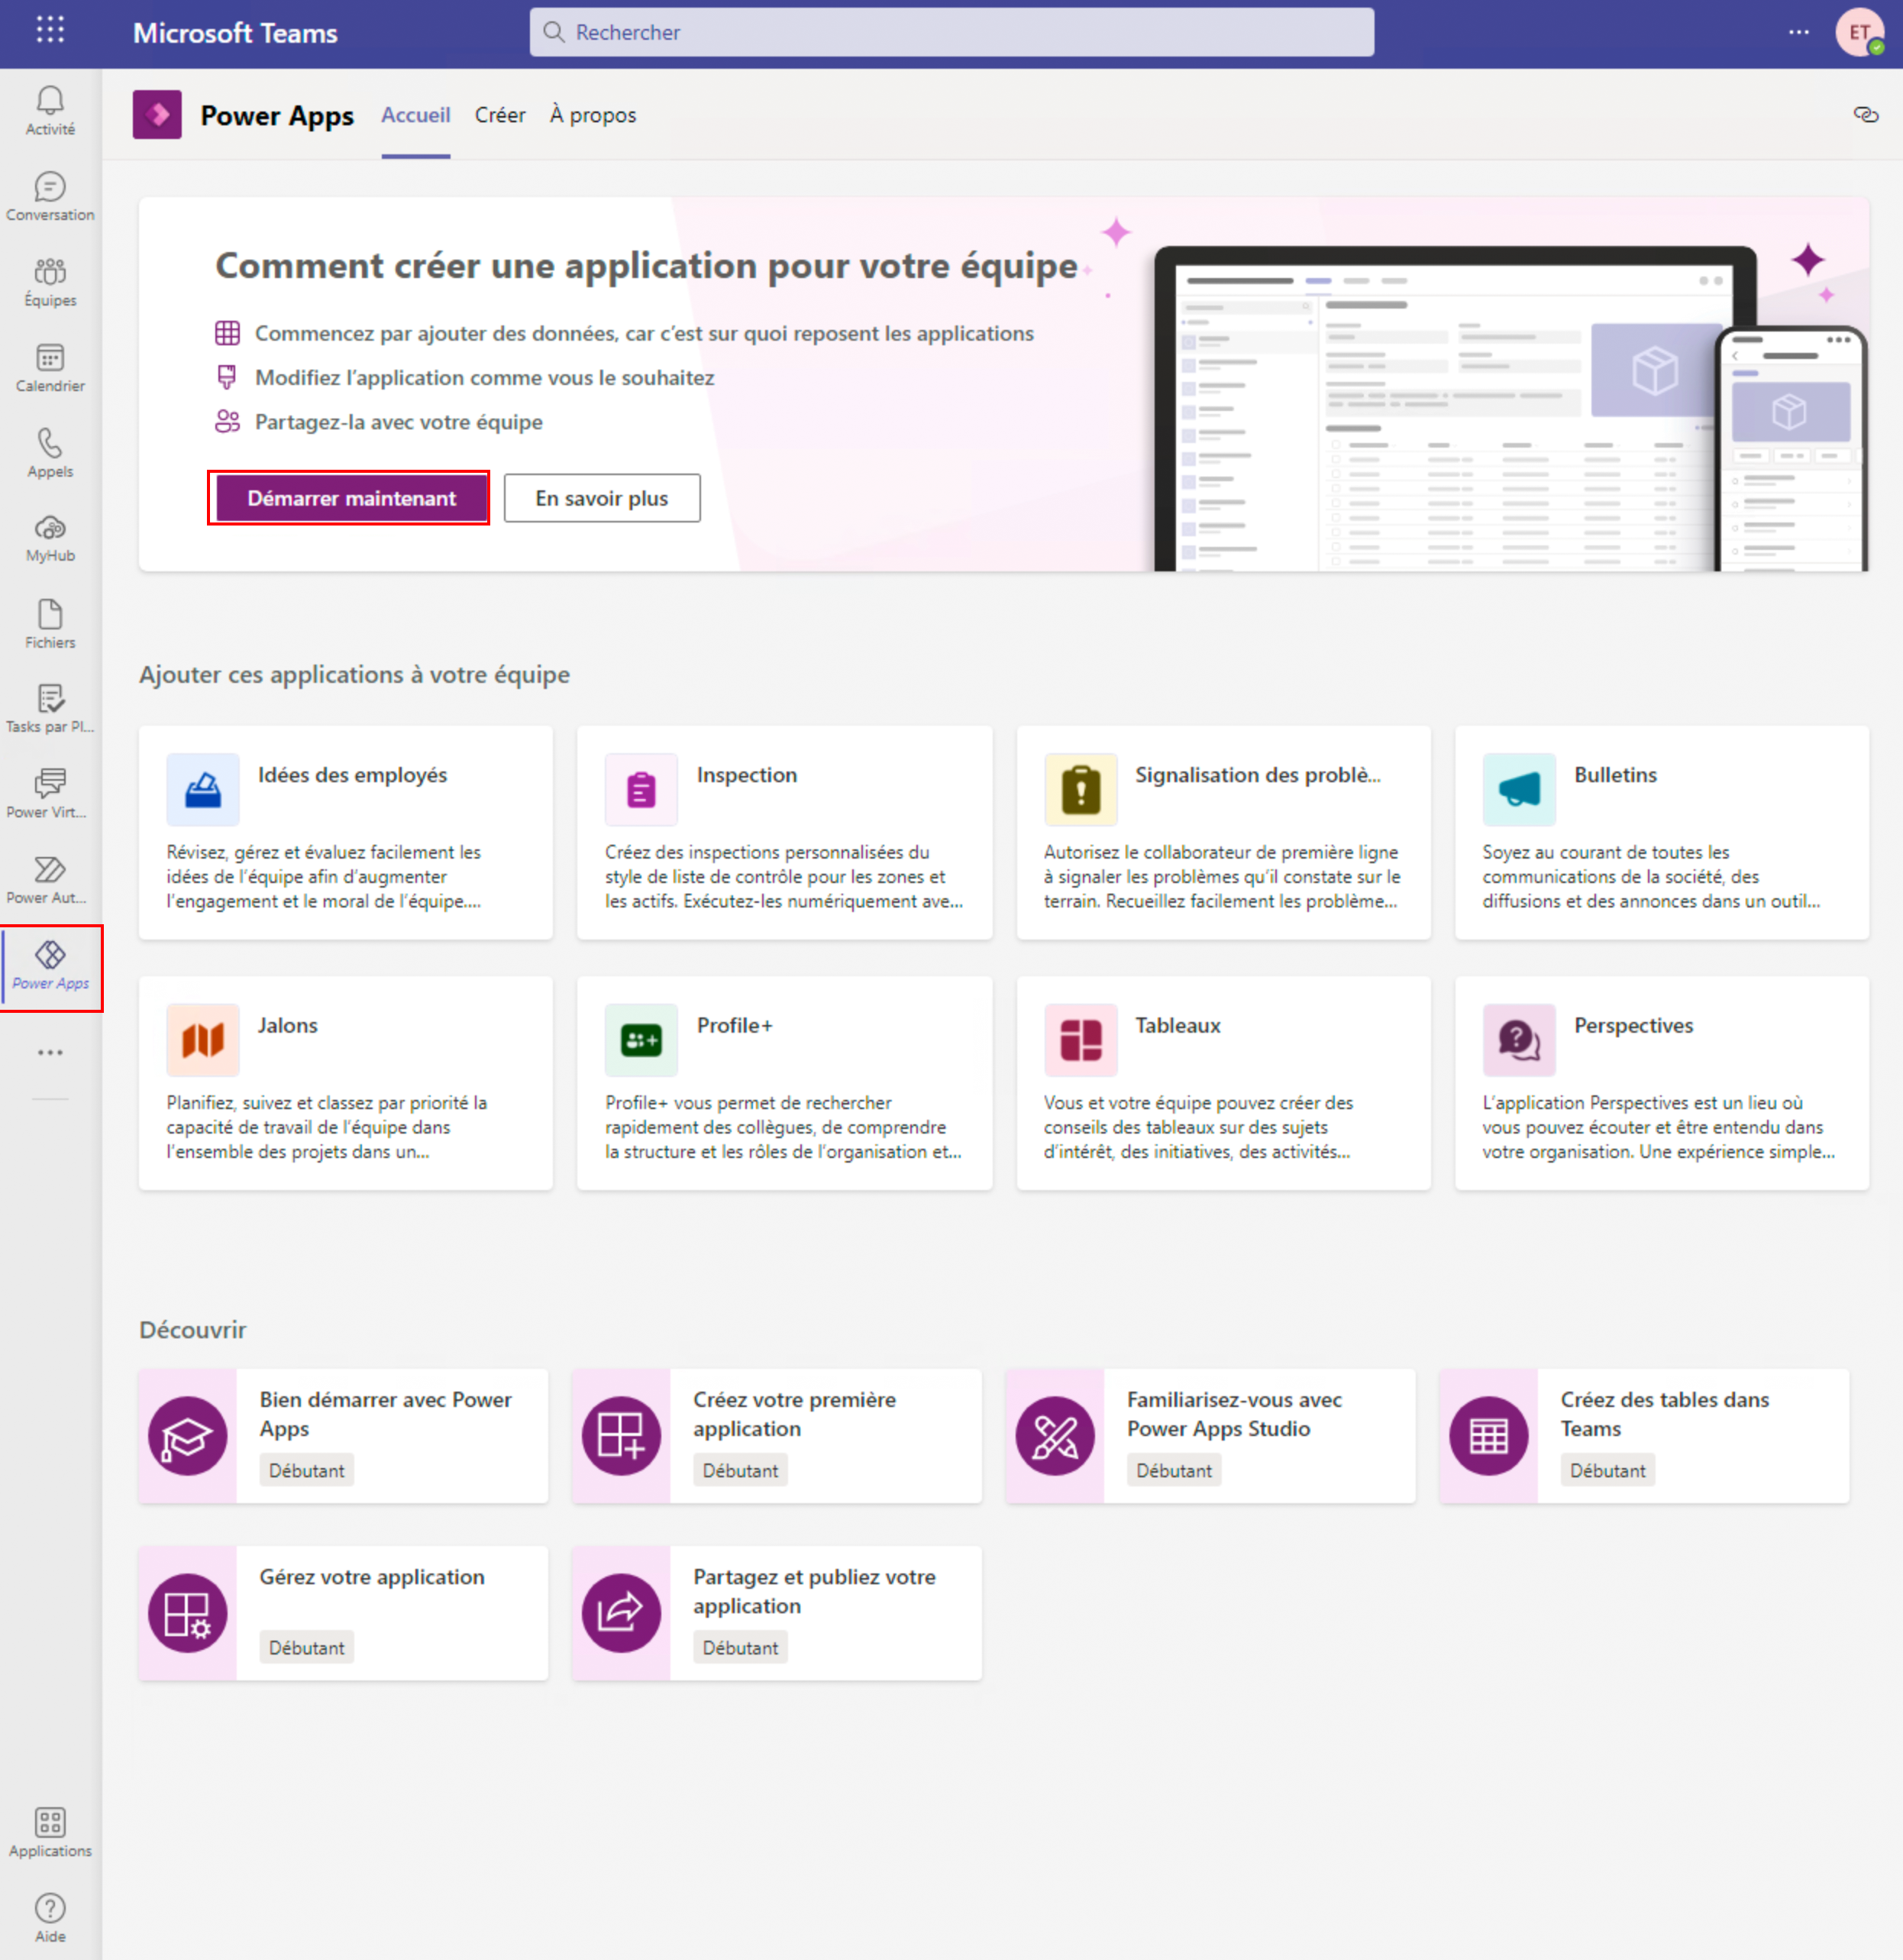This screenshot has height=1960, width=1903.
Task: Copy link icon at top right
Action: point(1866,115)
